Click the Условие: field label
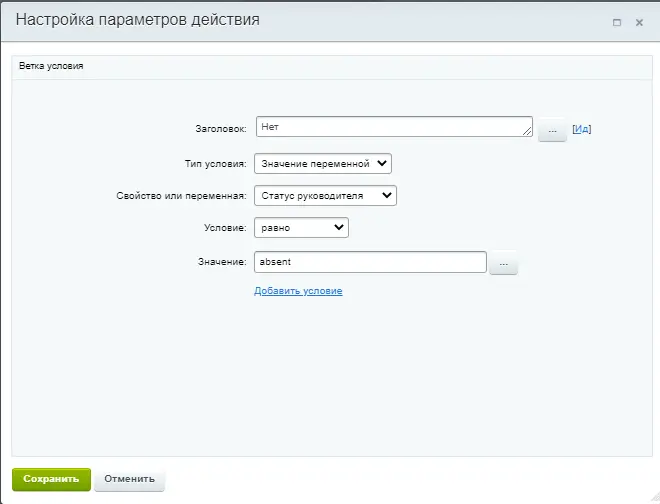This screenshot has width=660, height=504. (x=225, y=228)
